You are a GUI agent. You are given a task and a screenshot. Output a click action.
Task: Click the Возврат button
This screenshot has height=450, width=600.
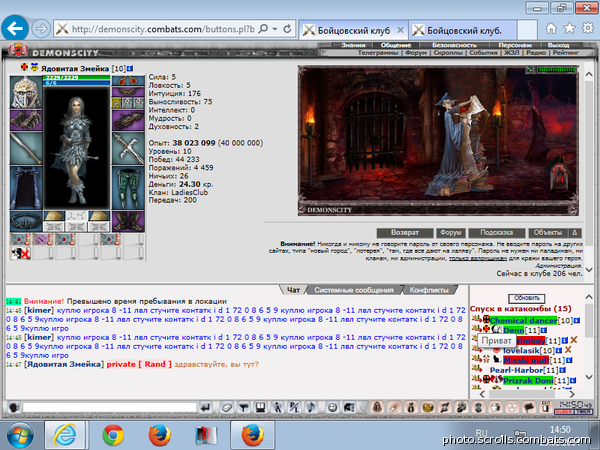click(405, 233)
